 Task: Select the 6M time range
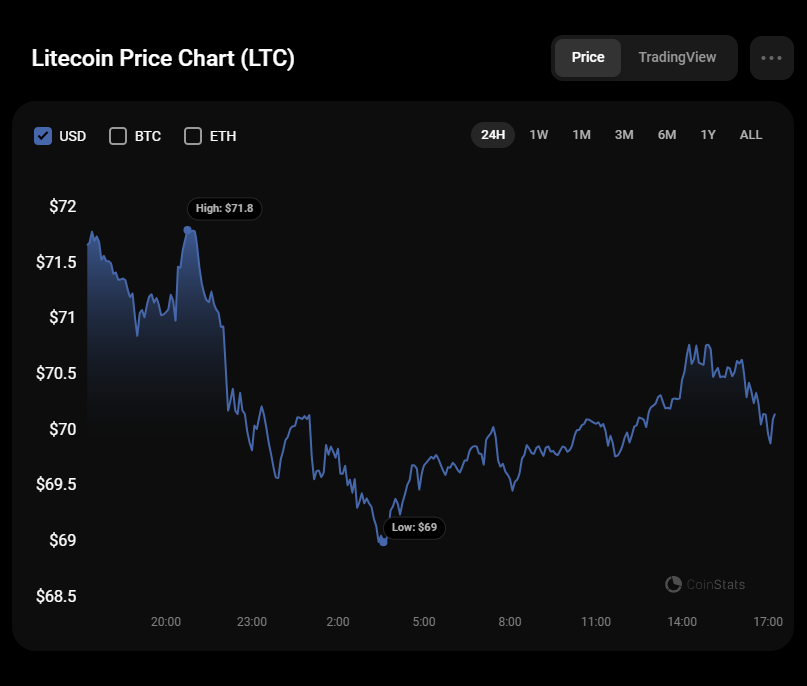click(667, 135)
